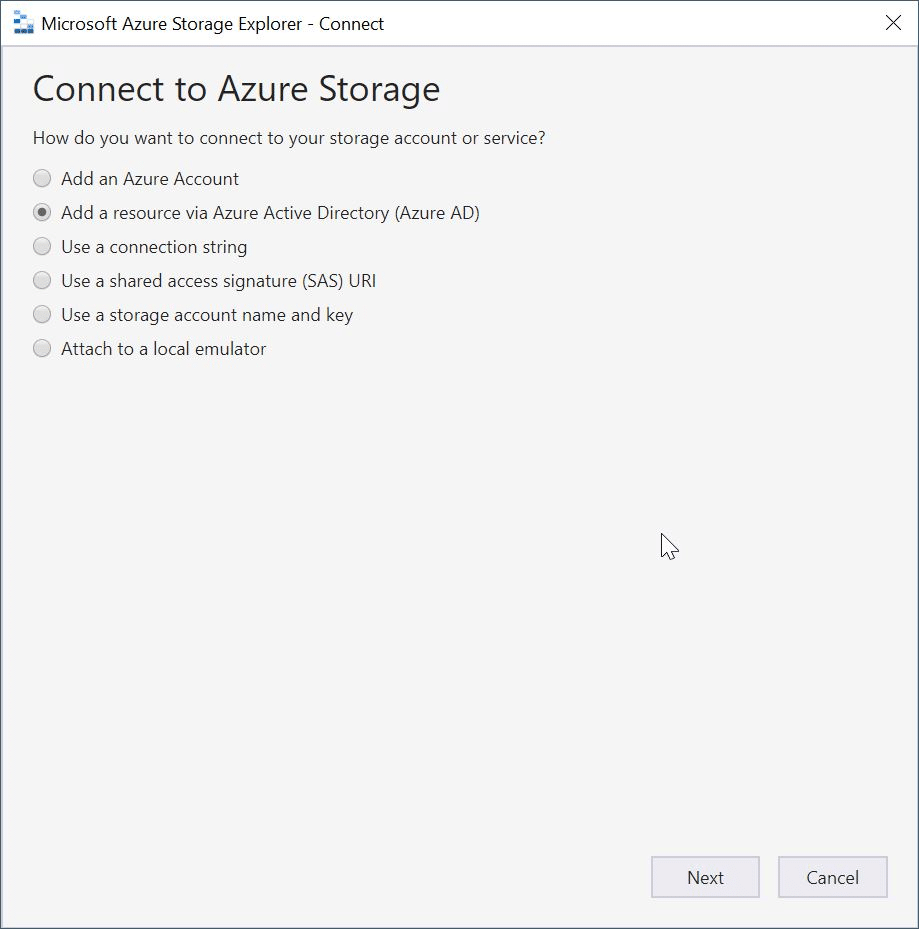Image resolution: width=919 pixels, height=929 pixels.
Task: Click the Storage Explorer app icon in title bar
Action: tap(23, 23)
